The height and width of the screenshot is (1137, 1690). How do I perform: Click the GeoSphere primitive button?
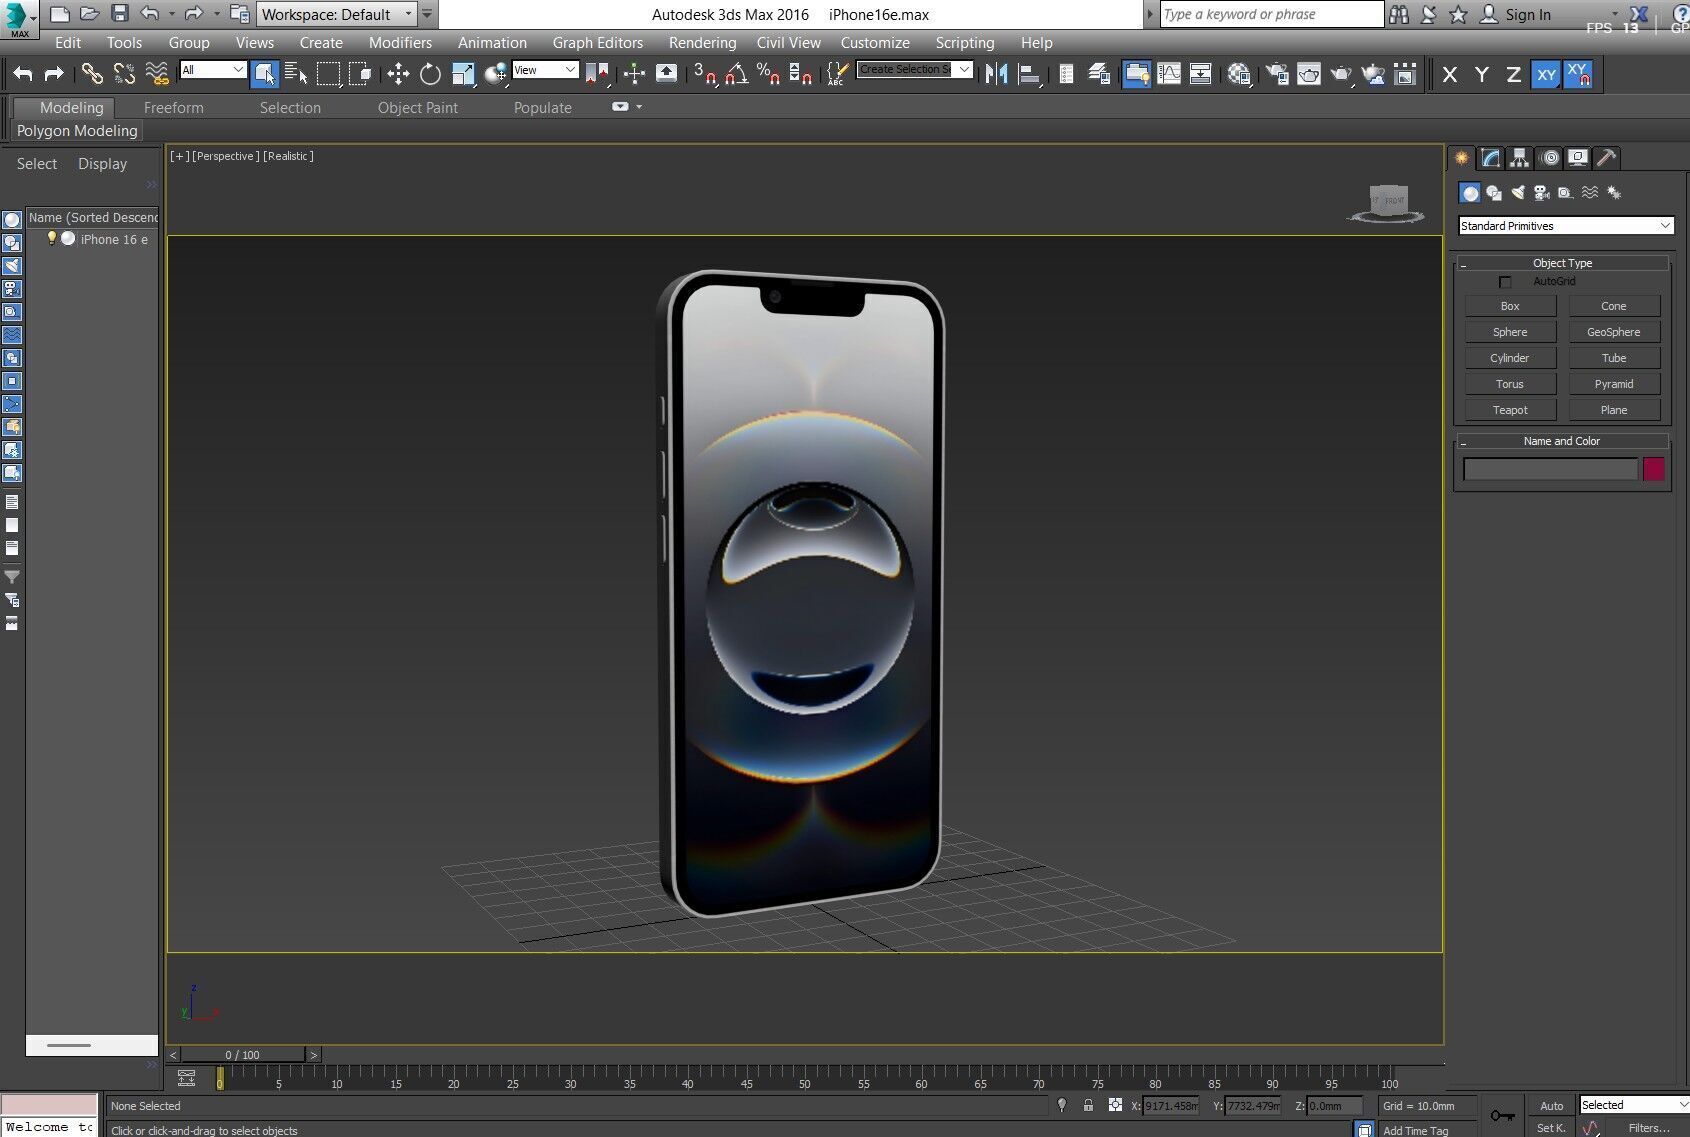pyautogui.click(x=1613, y=332)
